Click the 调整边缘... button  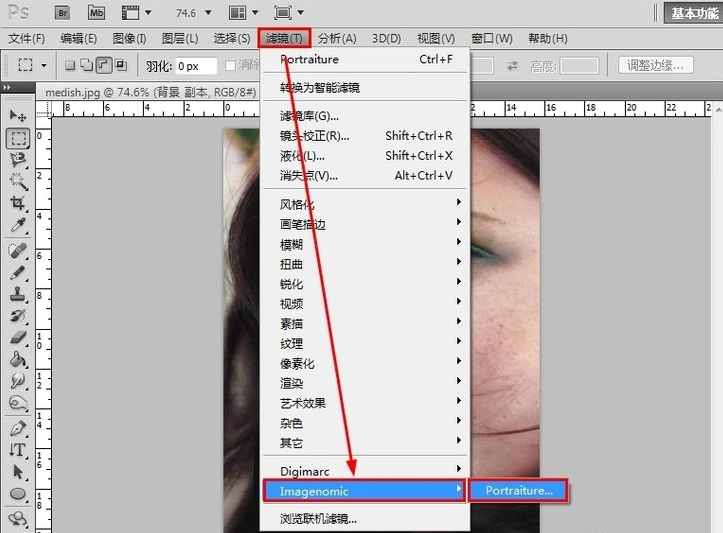pyautogui.click(x=655, y=65)
